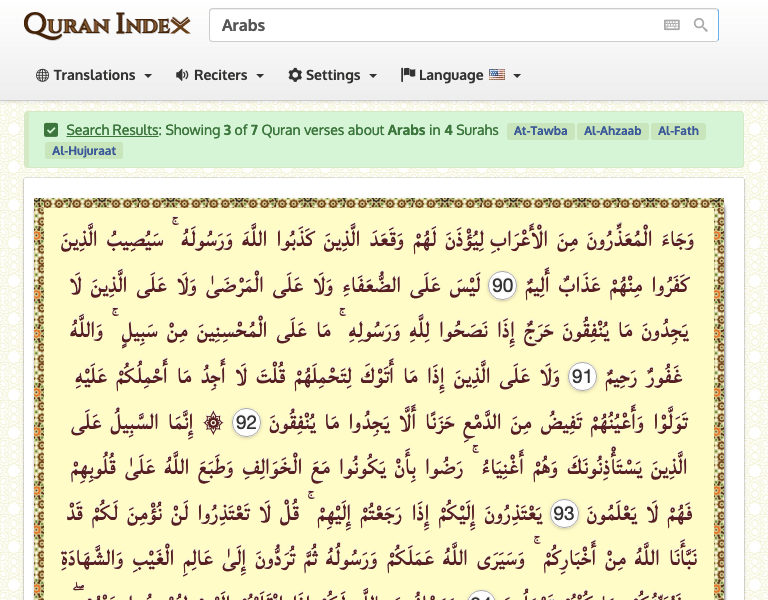Click the Quran Index logo

[x=106, y=26]
